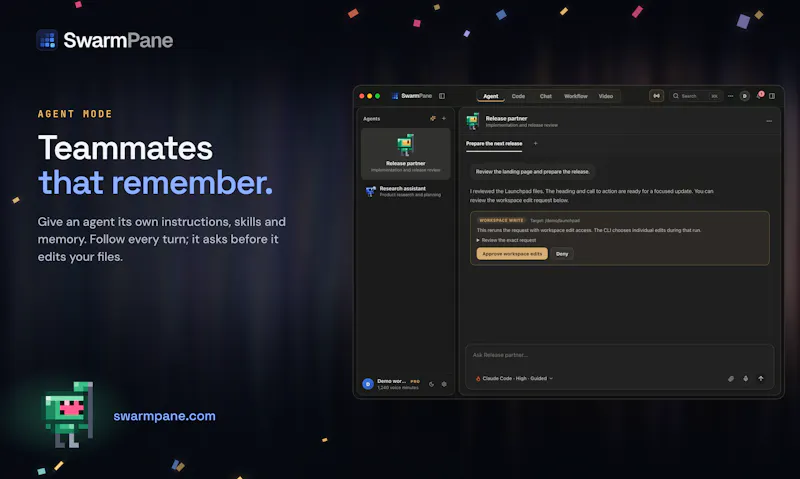The height and width of the screenshot is (479, 800).
Task: Add a new agent with plus icon
Action: [444, 118]
